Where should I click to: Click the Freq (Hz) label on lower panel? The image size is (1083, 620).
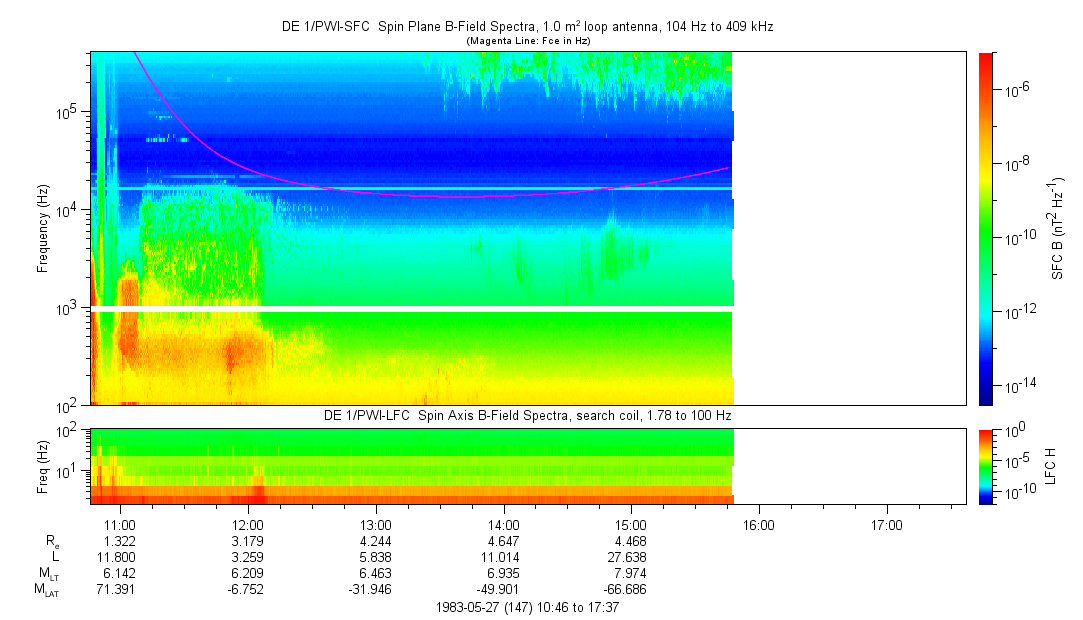pyautogui.click(x=43, y=466)
